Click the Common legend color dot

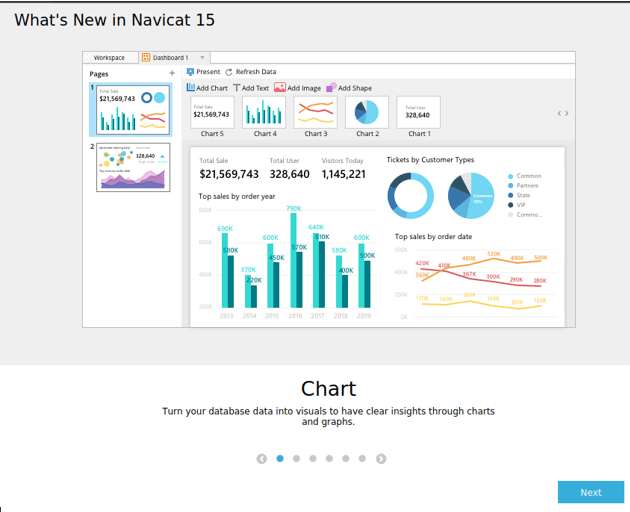[x=511, y=176]
